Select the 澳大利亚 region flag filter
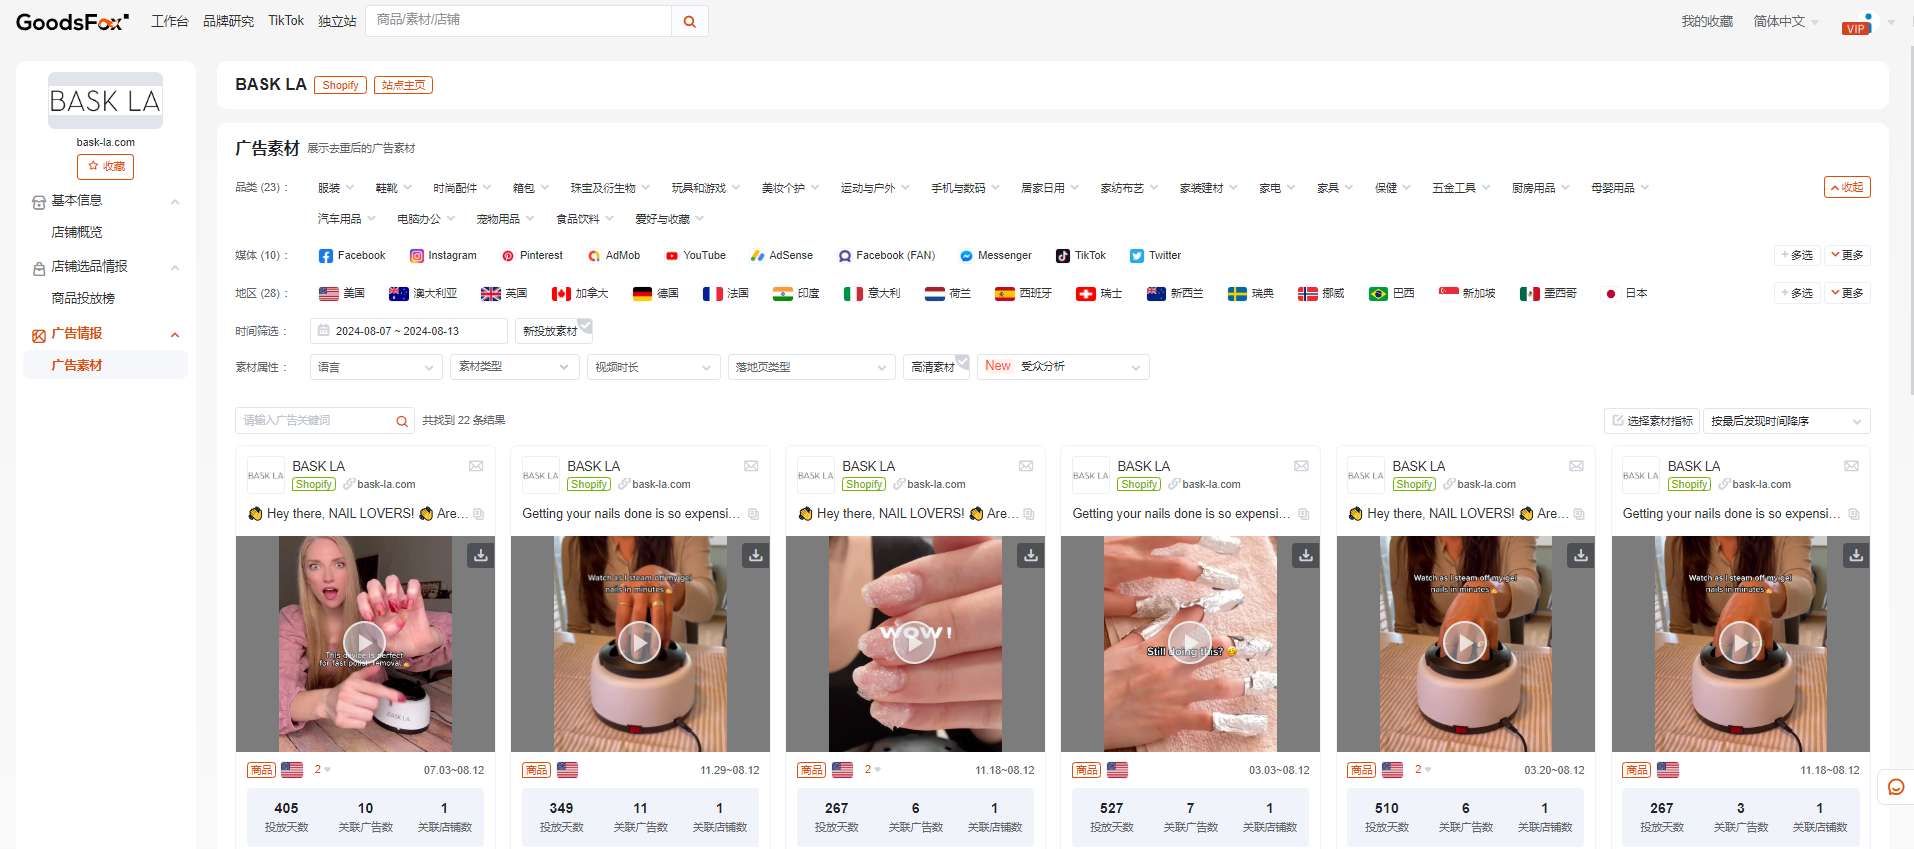 (423, 294)
